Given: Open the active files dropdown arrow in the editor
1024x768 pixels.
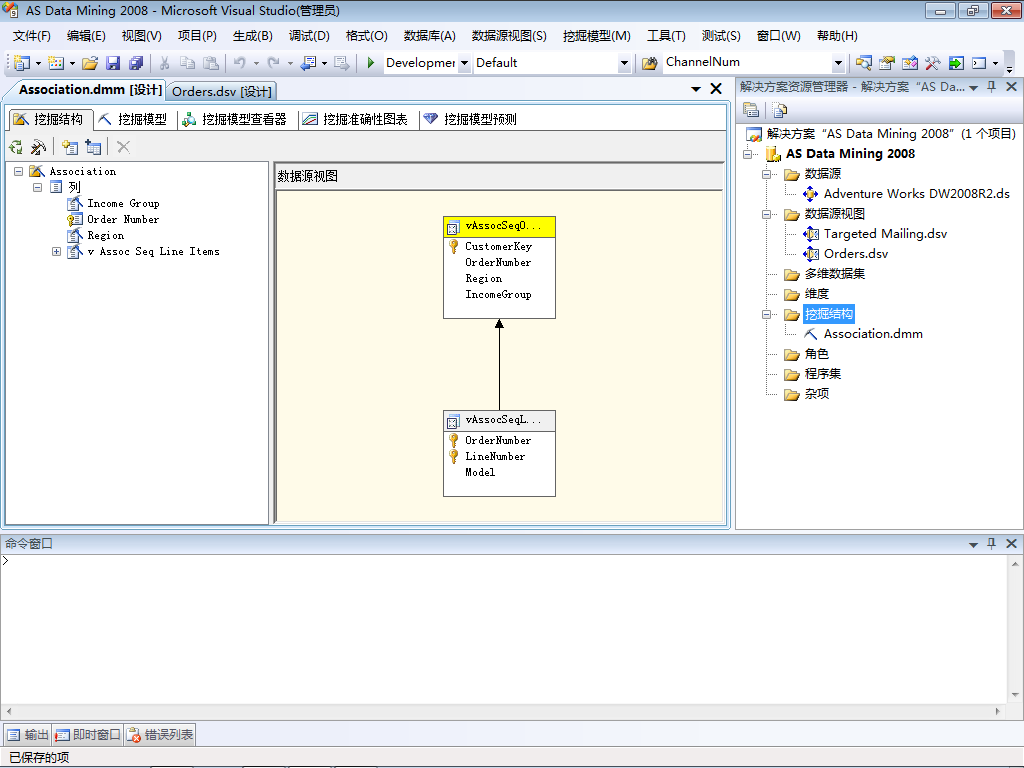Looking at the screenshot, I should pyautogui.click(x=696, y=89).
